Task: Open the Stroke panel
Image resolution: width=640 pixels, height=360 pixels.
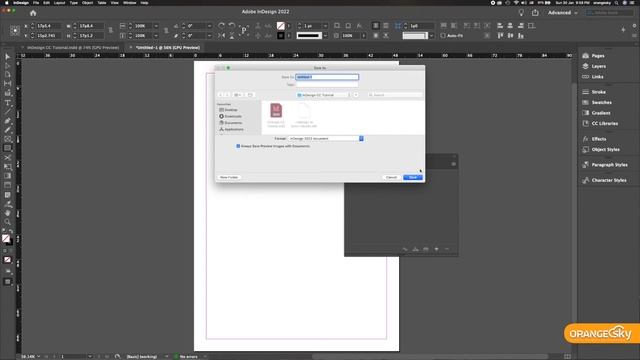Action: 598,92
